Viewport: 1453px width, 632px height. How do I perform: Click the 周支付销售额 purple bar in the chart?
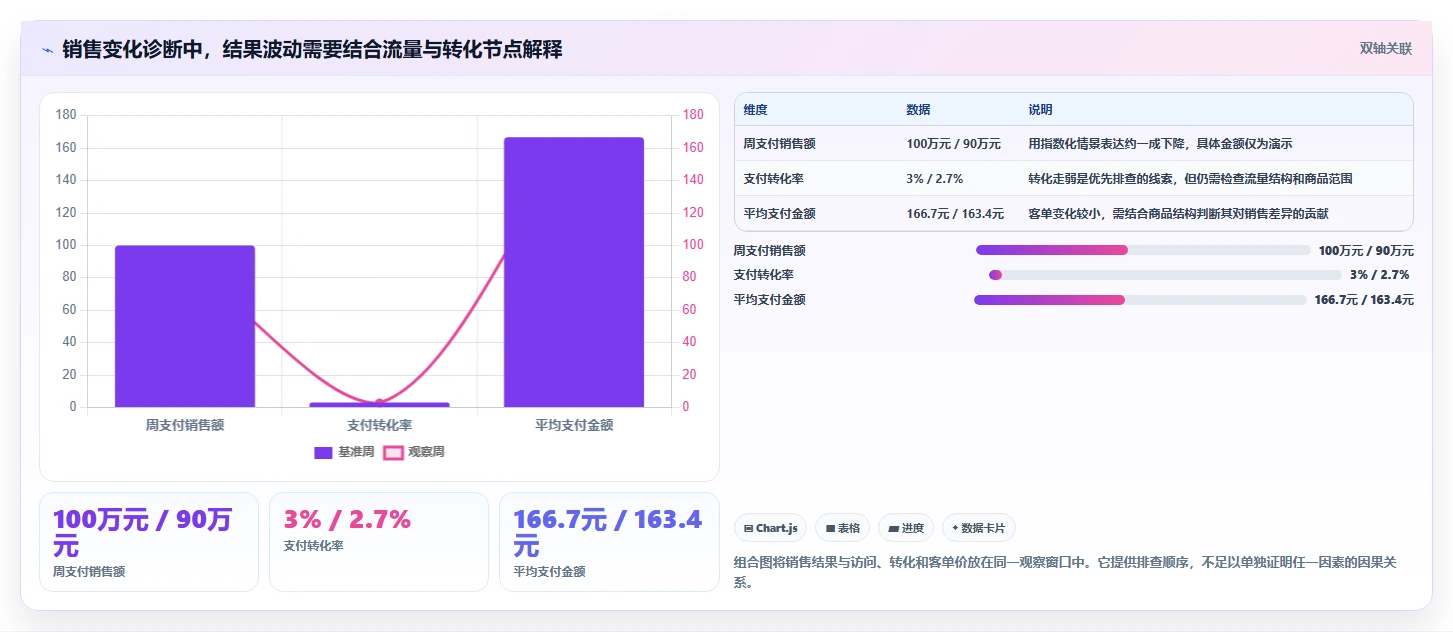tap(185, 326)
